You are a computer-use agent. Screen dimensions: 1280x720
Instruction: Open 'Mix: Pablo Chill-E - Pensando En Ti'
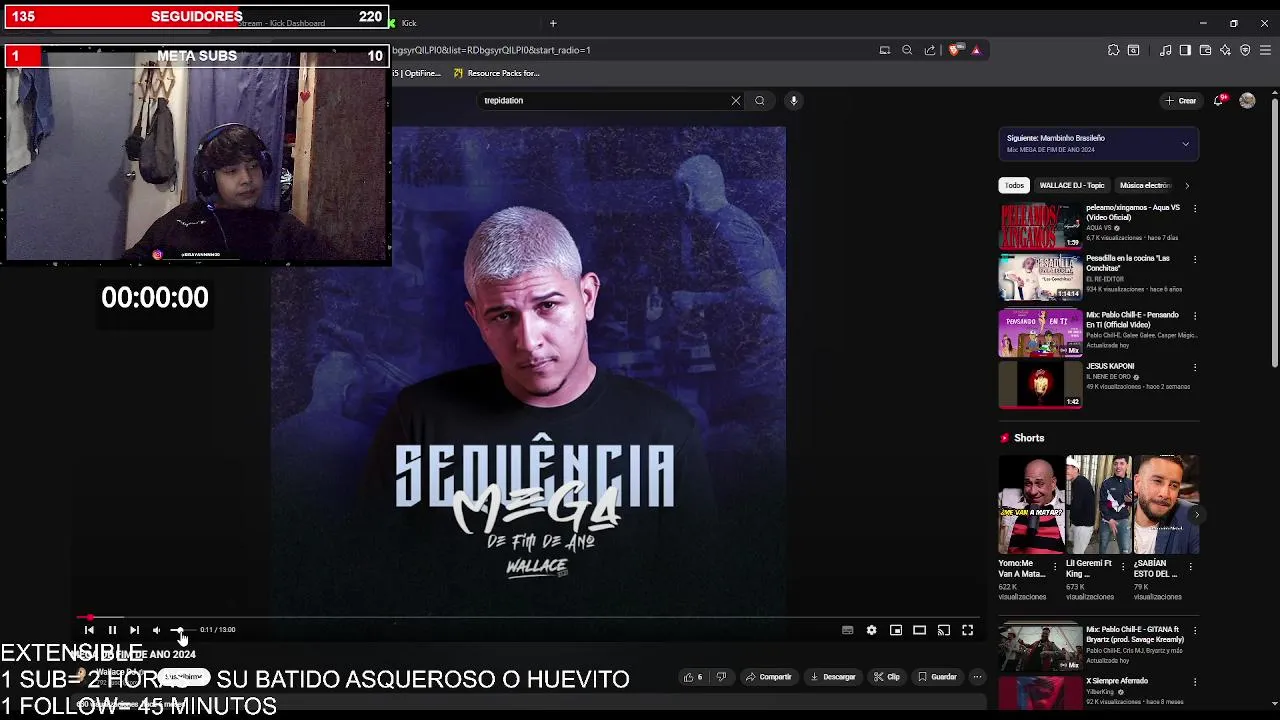click(1132, 320)
